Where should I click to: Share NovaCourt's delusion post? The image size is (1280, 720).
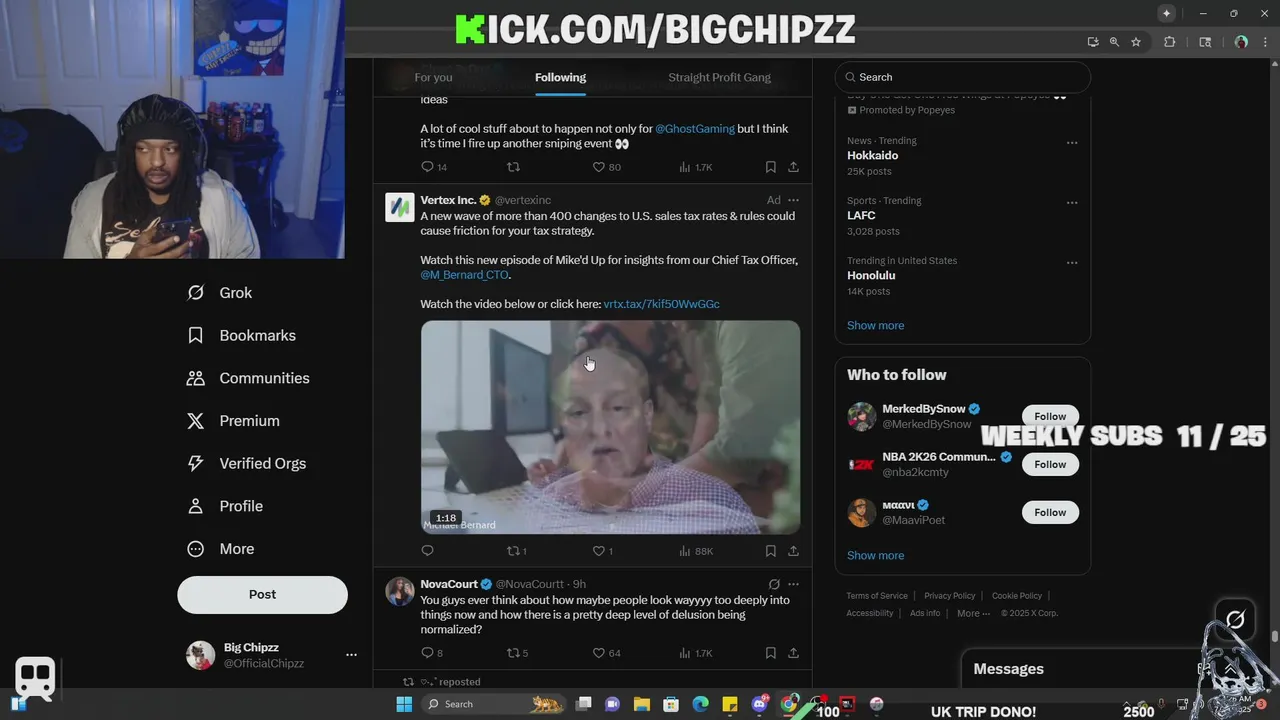point(793,653)
